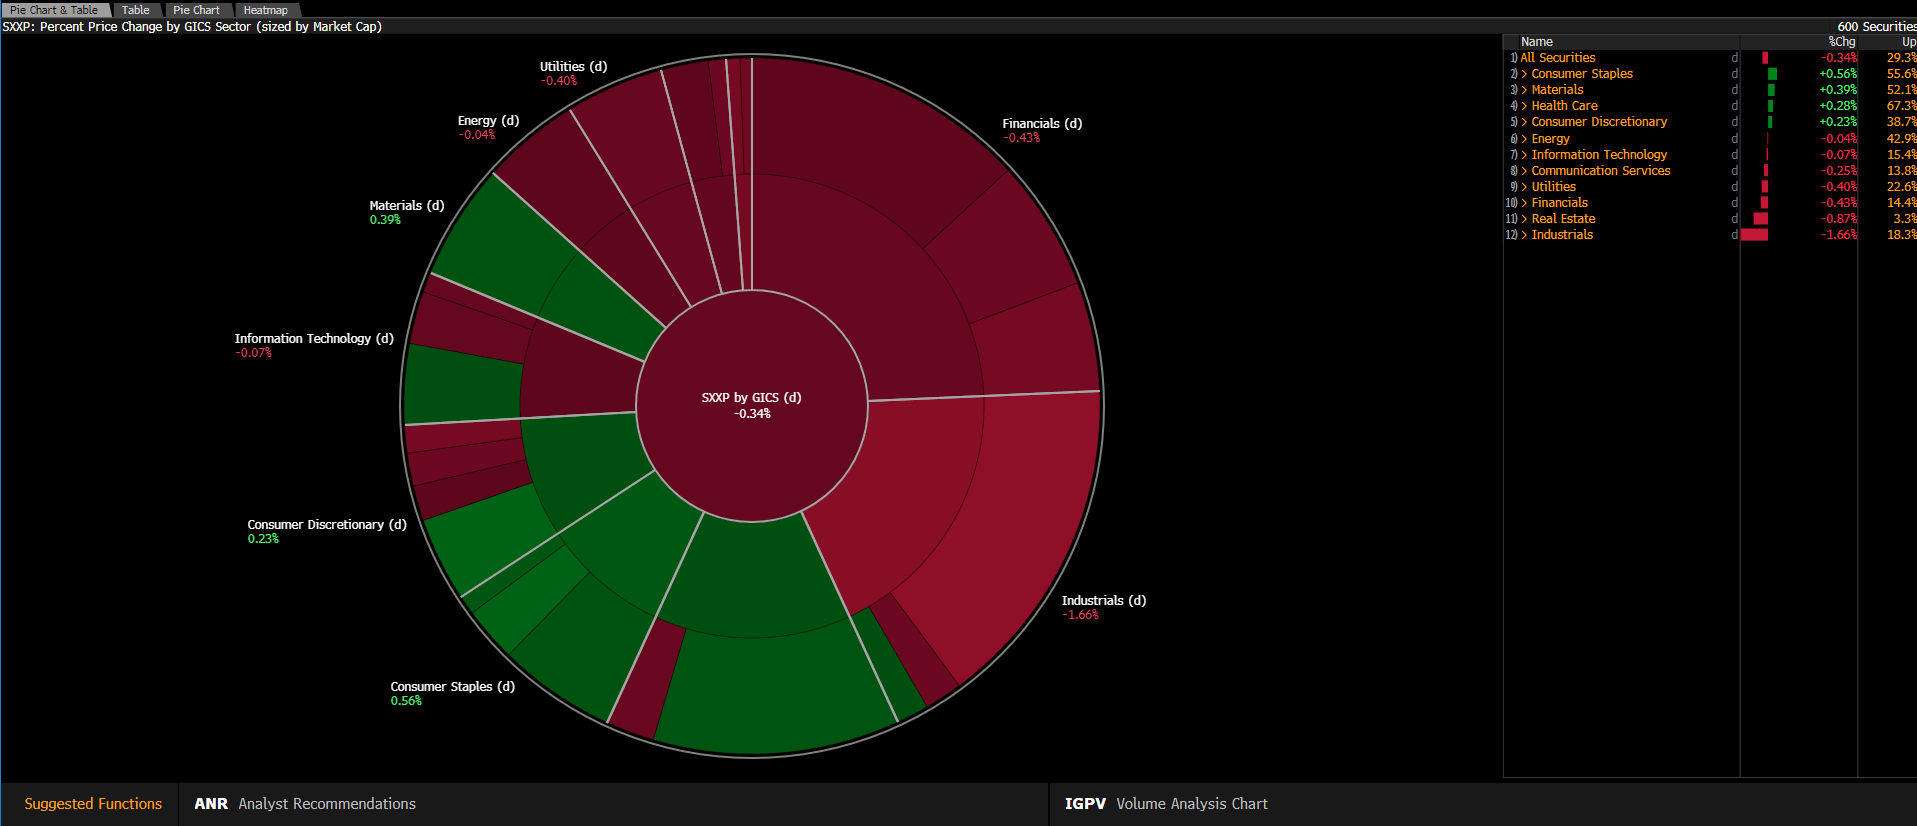Click the -0.87% value in the table

[1839, 219]
